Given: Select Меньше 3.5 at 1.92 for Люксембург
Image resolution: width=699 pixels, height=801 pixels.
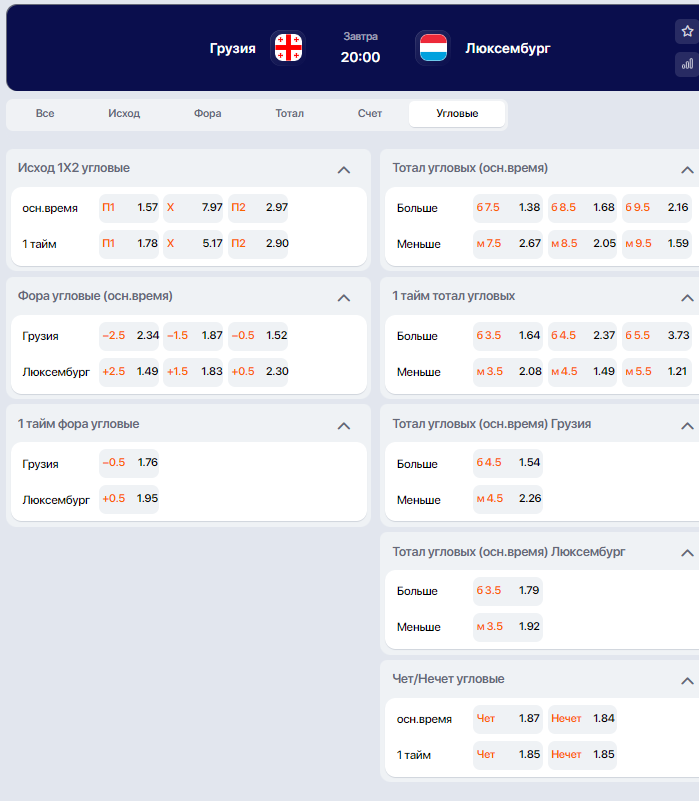Looking at the screenshot, I should click(x=508, y=627).
